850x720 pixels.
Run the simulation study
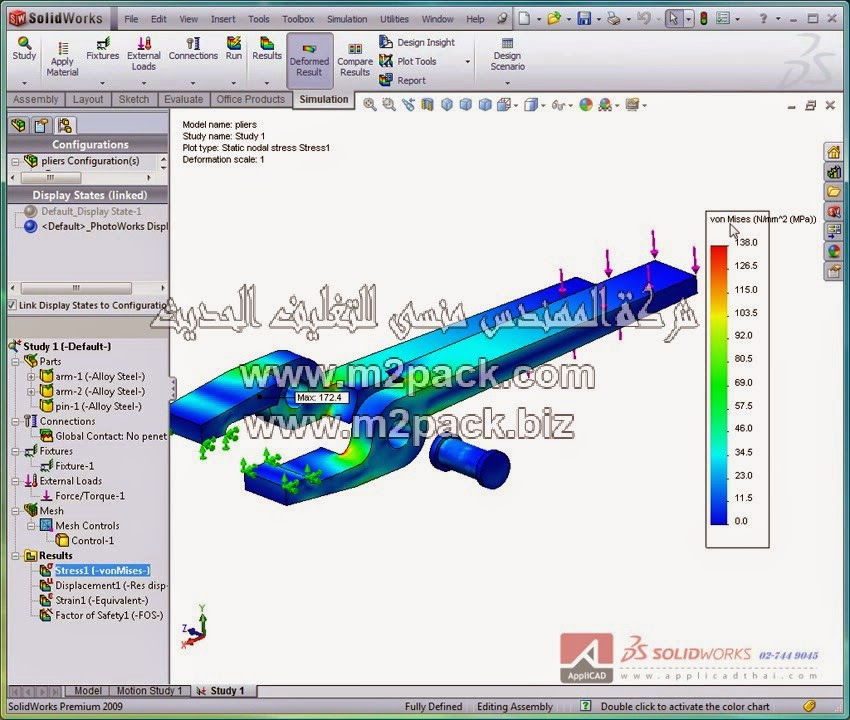coord(234,49)
